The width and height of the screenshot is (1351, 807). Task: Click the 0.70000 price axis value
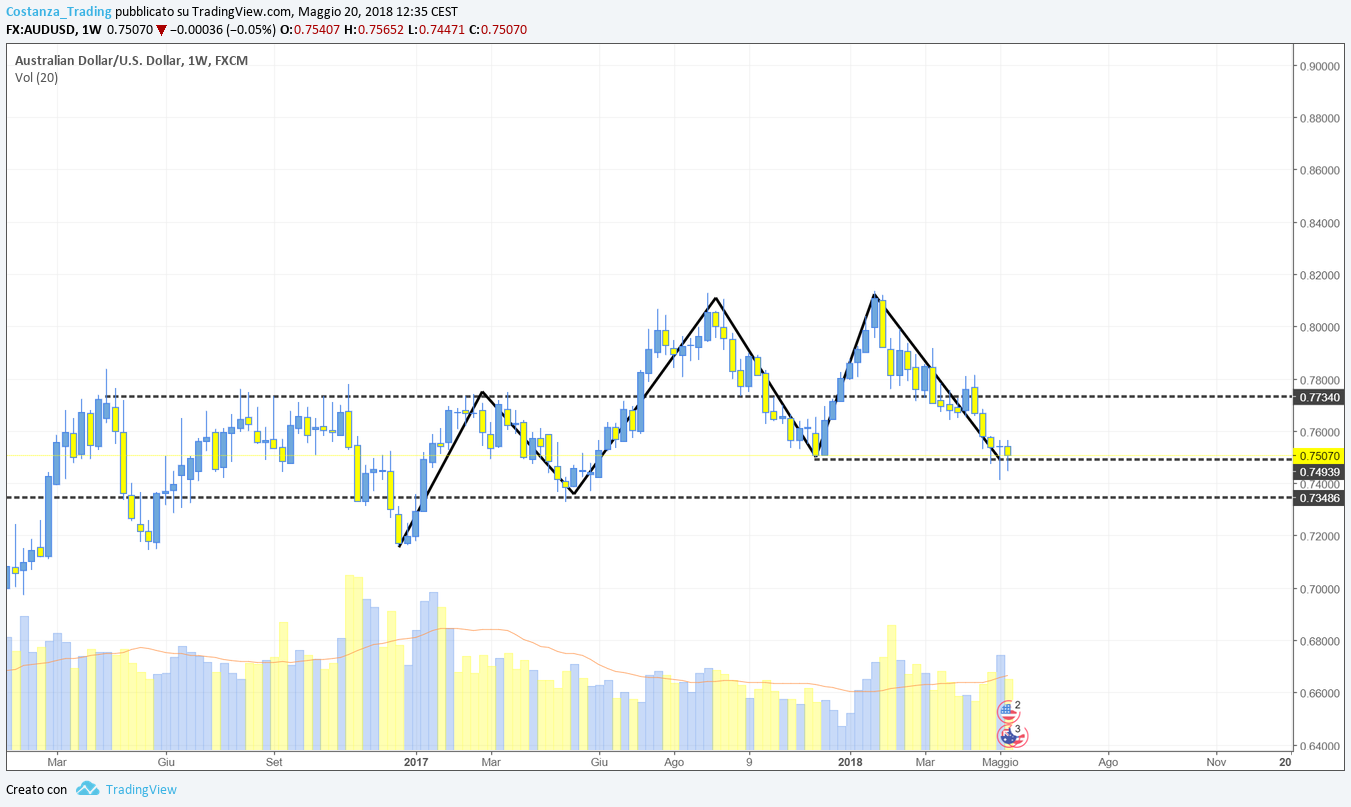pos(1320,589)
